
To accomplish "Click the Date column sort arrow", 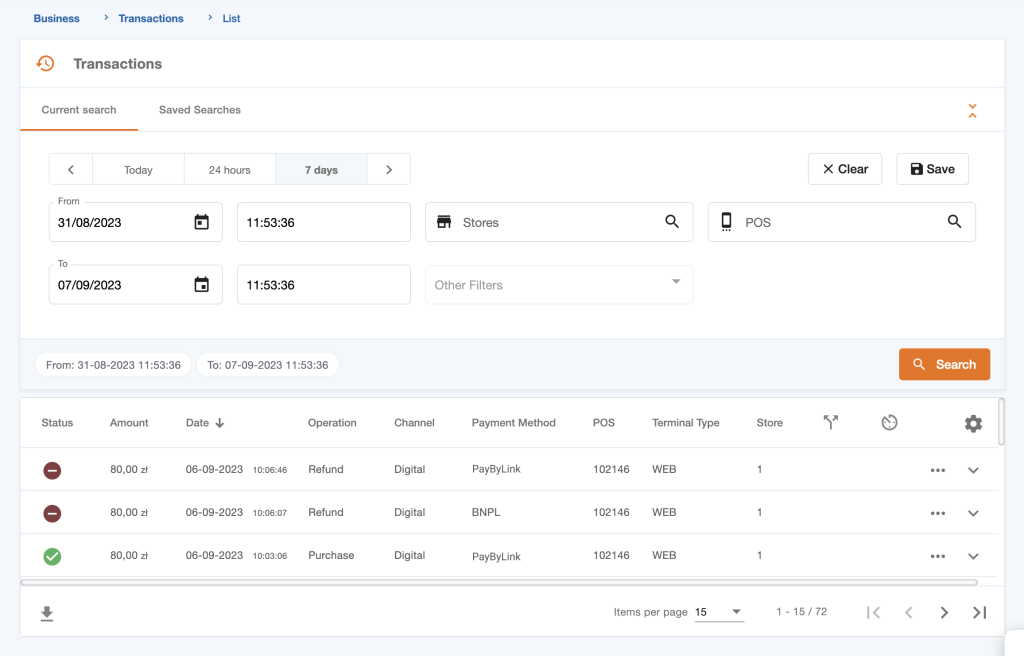I will tap(222, 423).
